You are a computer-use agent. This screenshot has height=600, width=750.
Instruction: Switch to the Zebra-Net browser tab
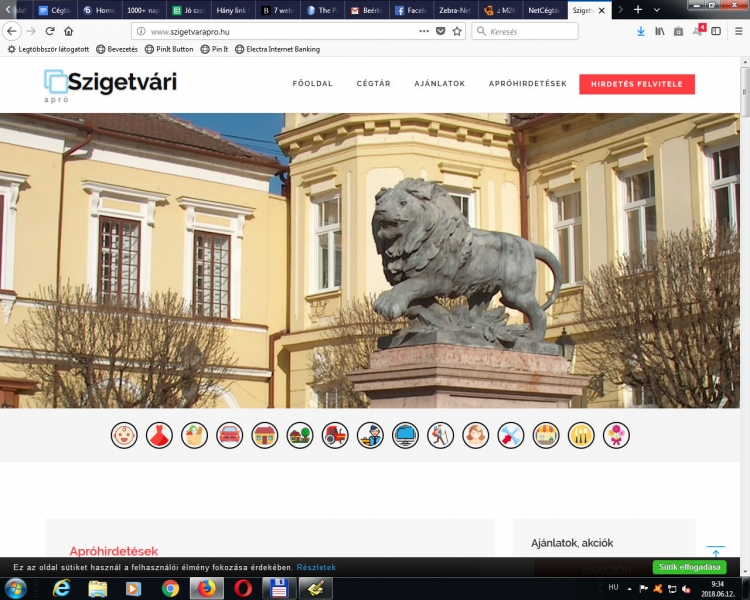coord(454,10)
